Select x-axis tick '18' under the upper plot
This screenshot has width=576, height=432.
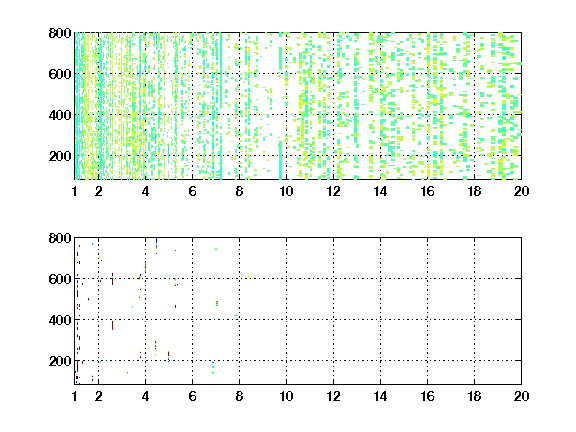(474, 191)
